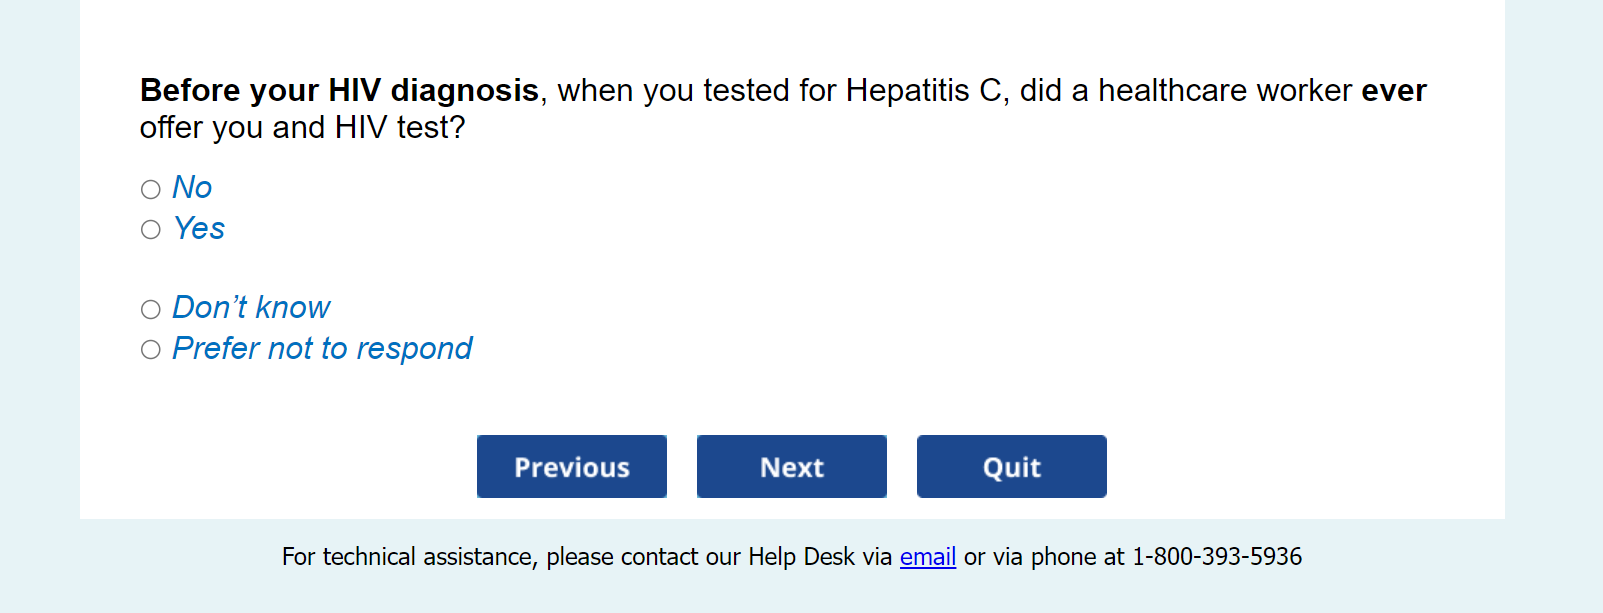
Task: Exit the survey with the Quit button
Action: click(x=1011, y=466)
